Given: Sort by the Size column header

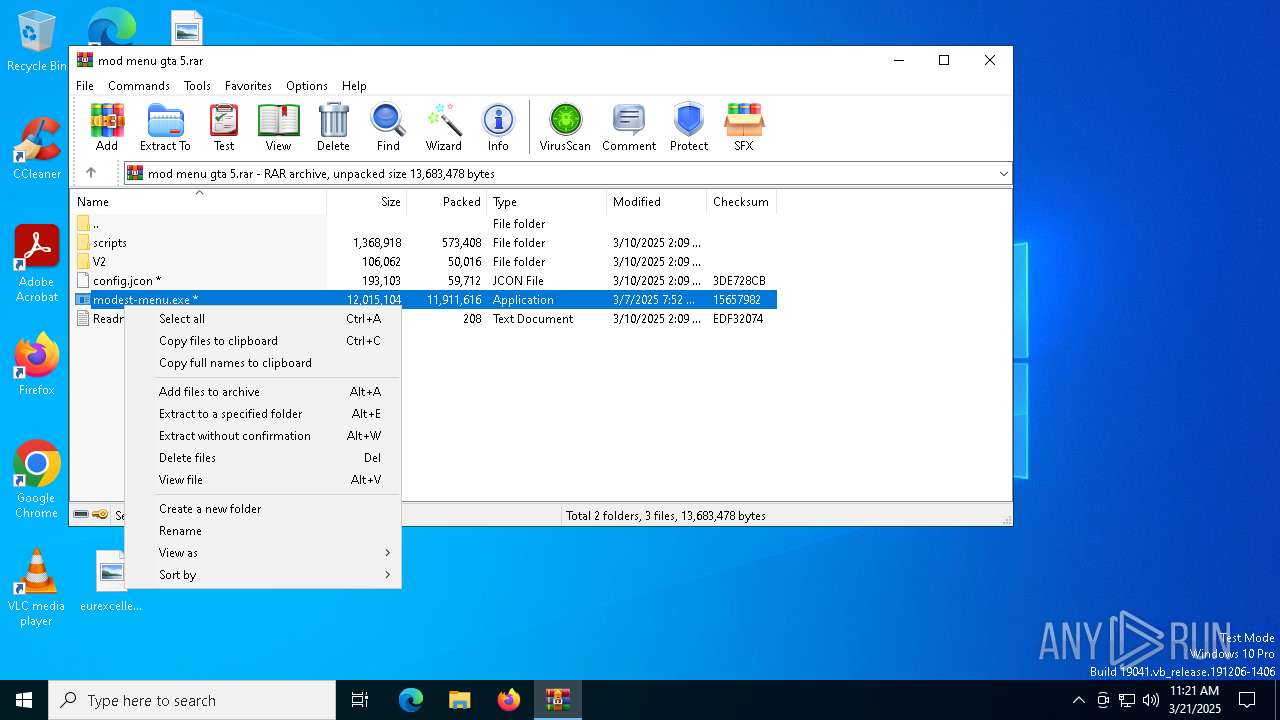Looking at the screenshot, I should (x=367, y=202).
